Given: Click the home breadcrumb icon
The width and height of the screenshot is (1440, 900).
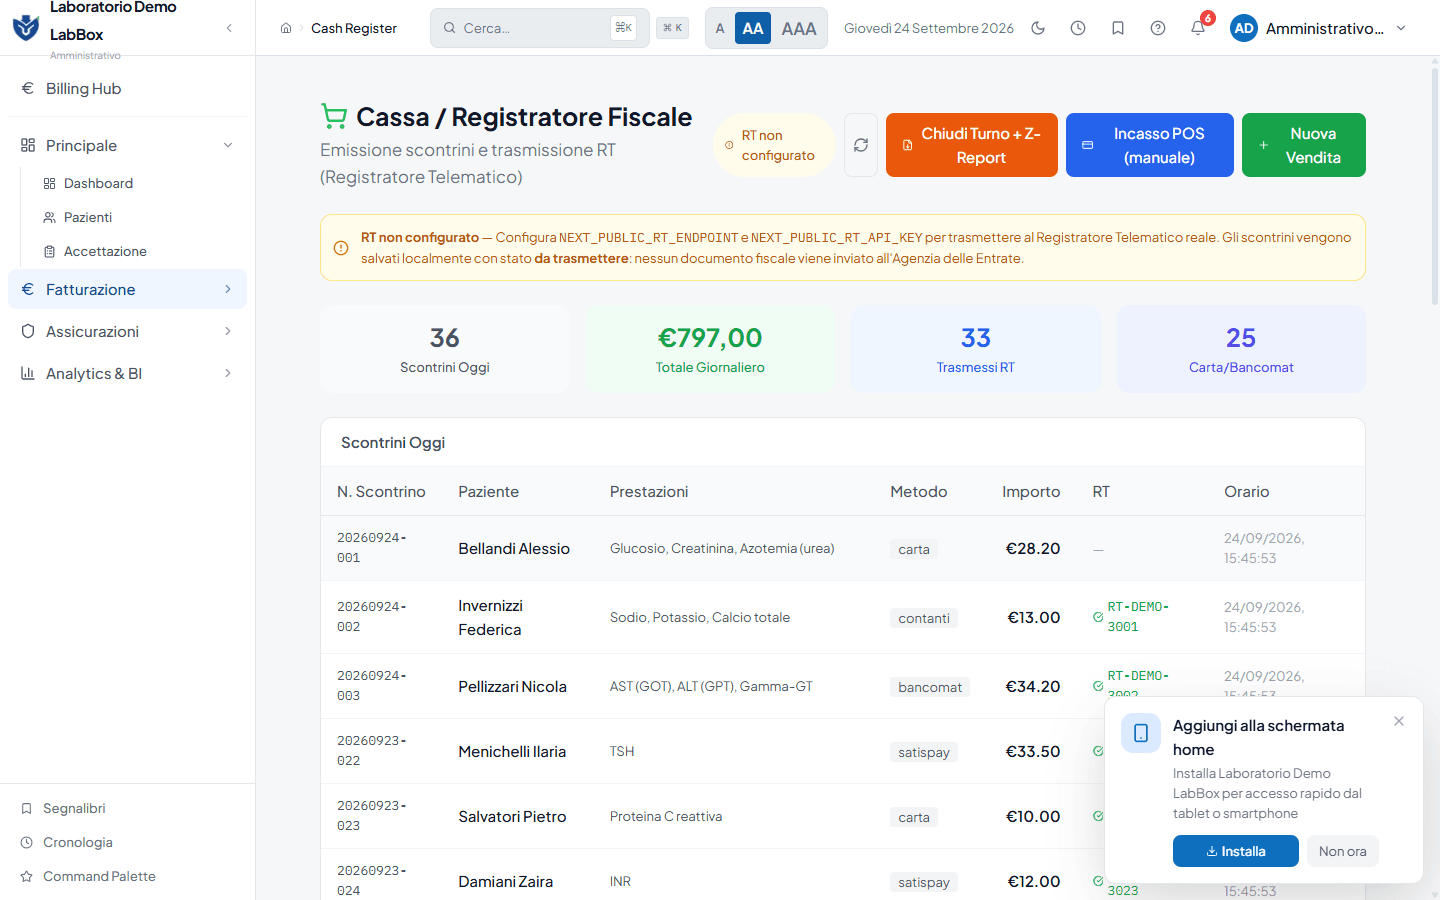Looking at the screenshot, I should (286, 28).
